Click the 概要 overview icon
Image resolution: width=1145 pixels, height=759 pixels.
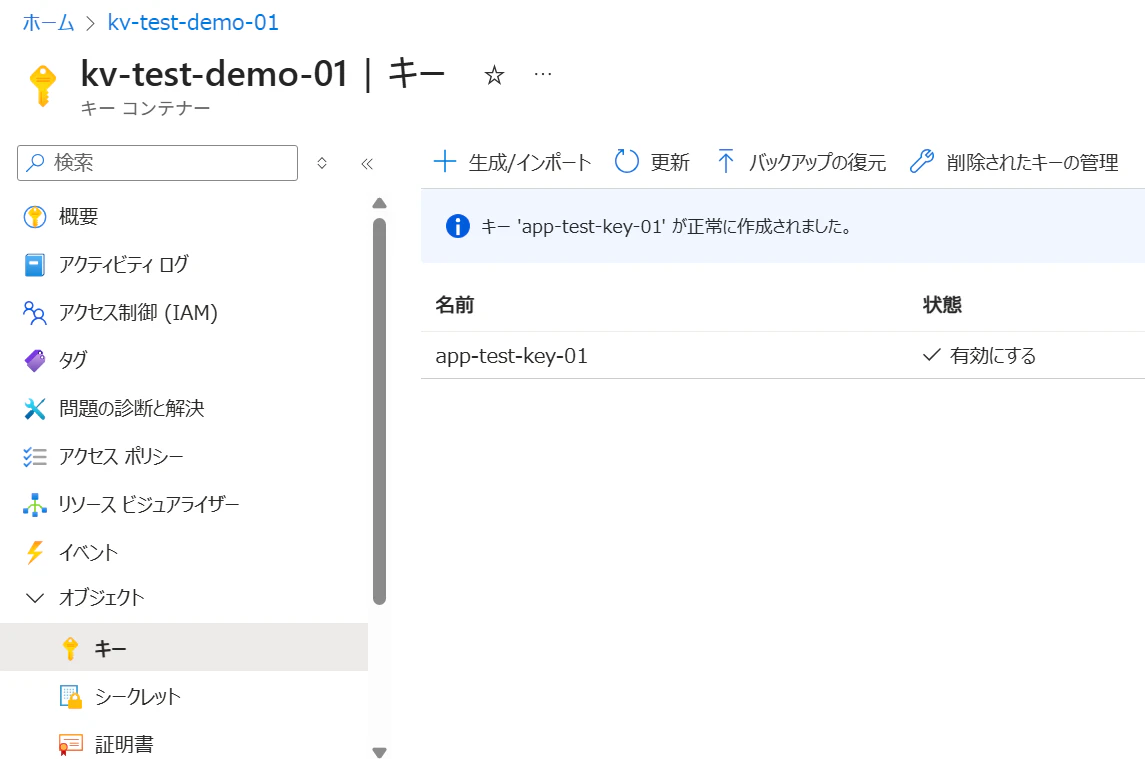[x=34, y=216]
